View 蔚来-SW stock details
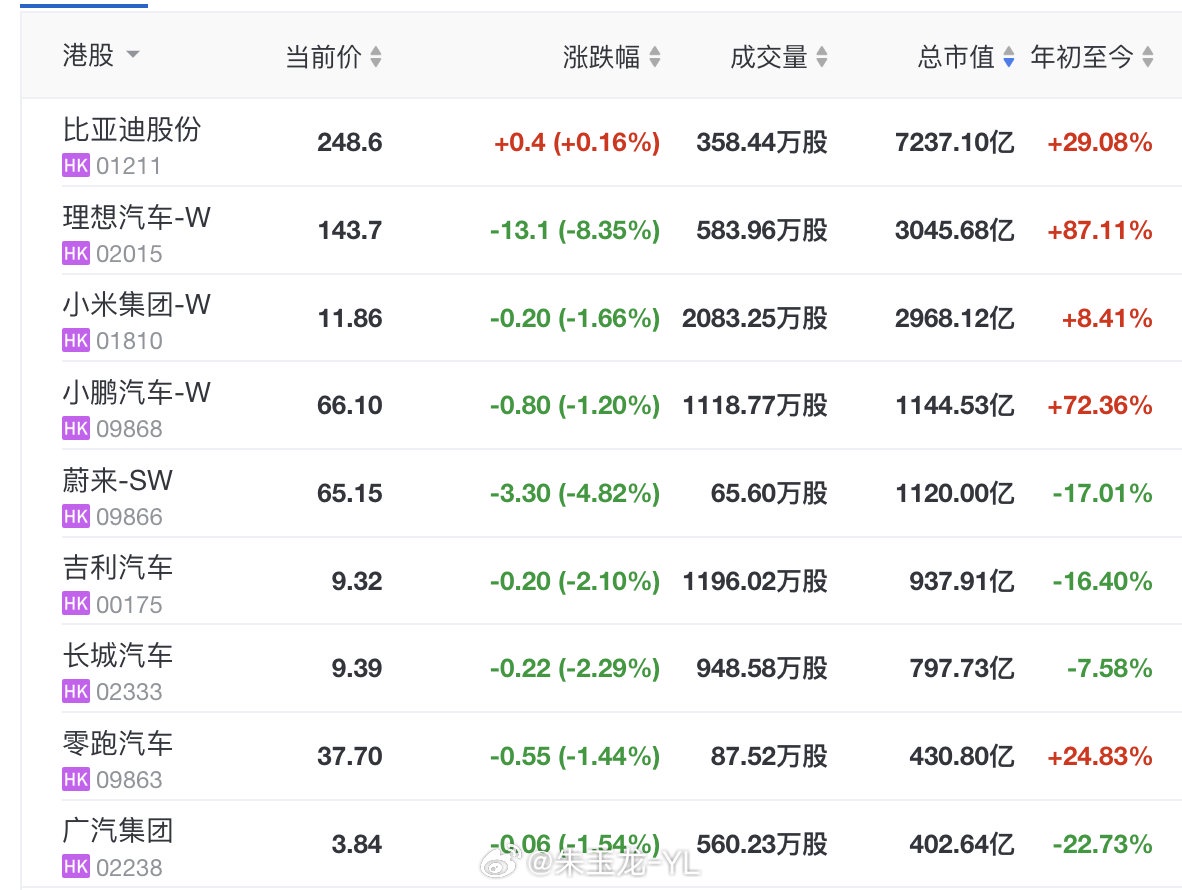The image size is (1182, 890). point(118,480)
